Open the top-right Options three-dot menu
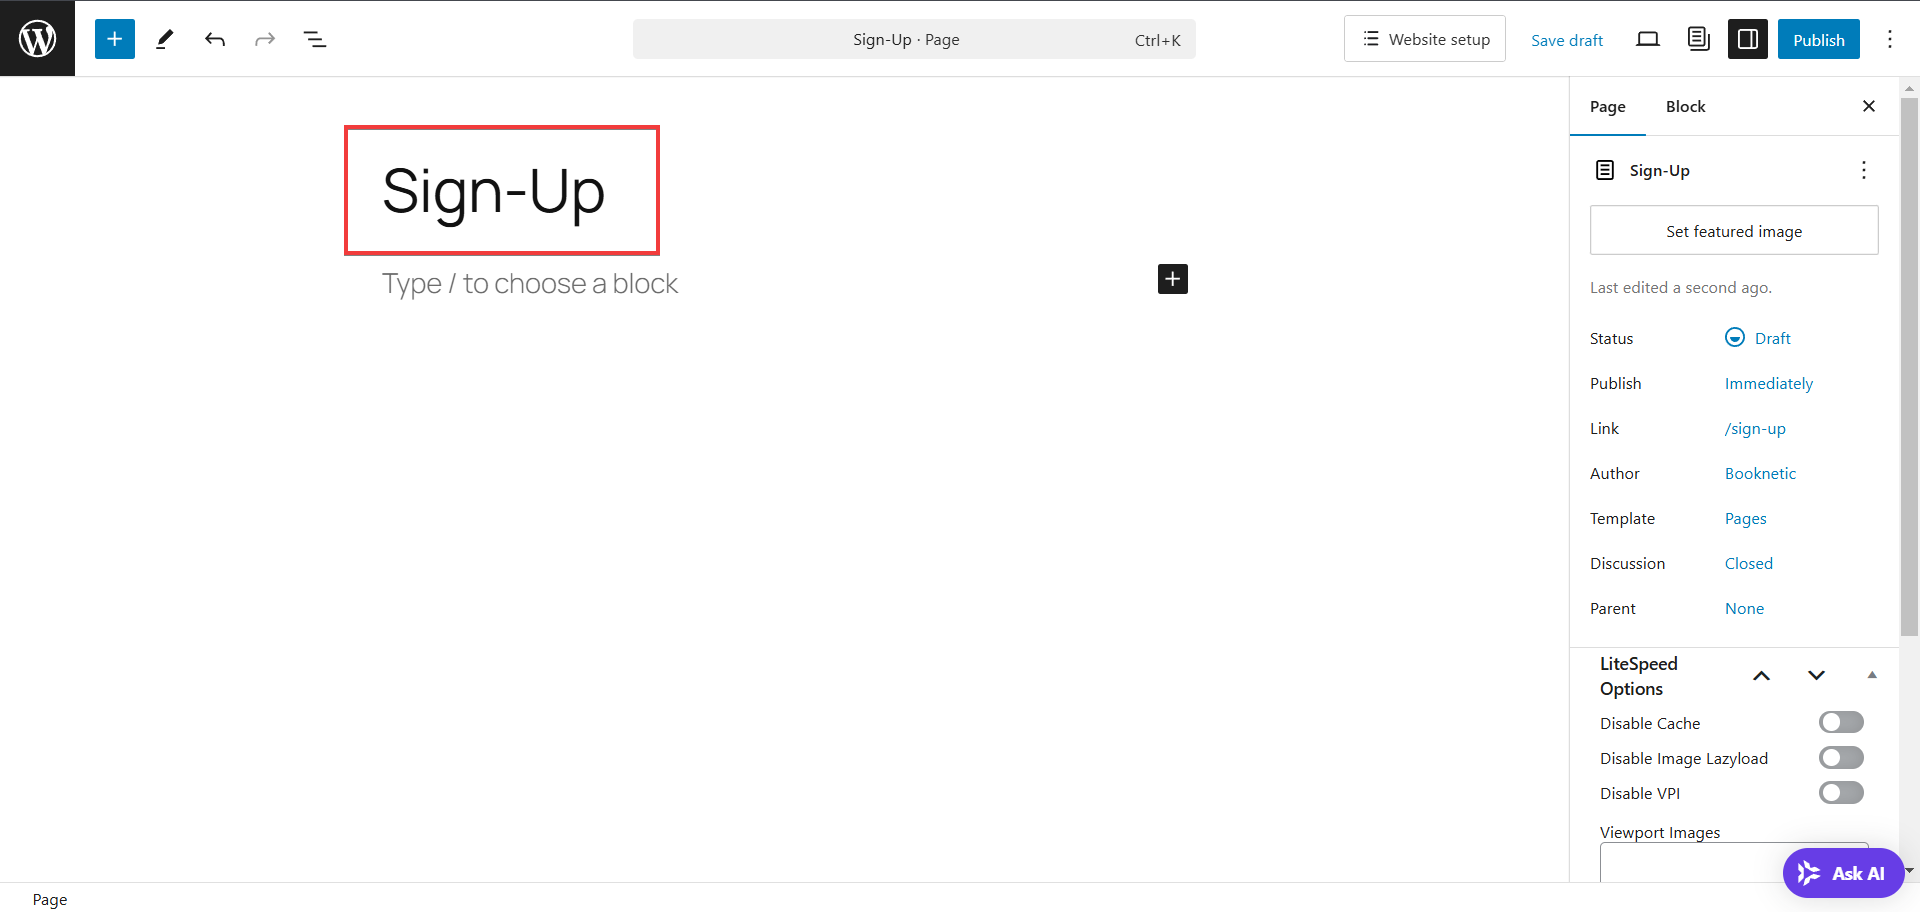 coord(1890,39)
